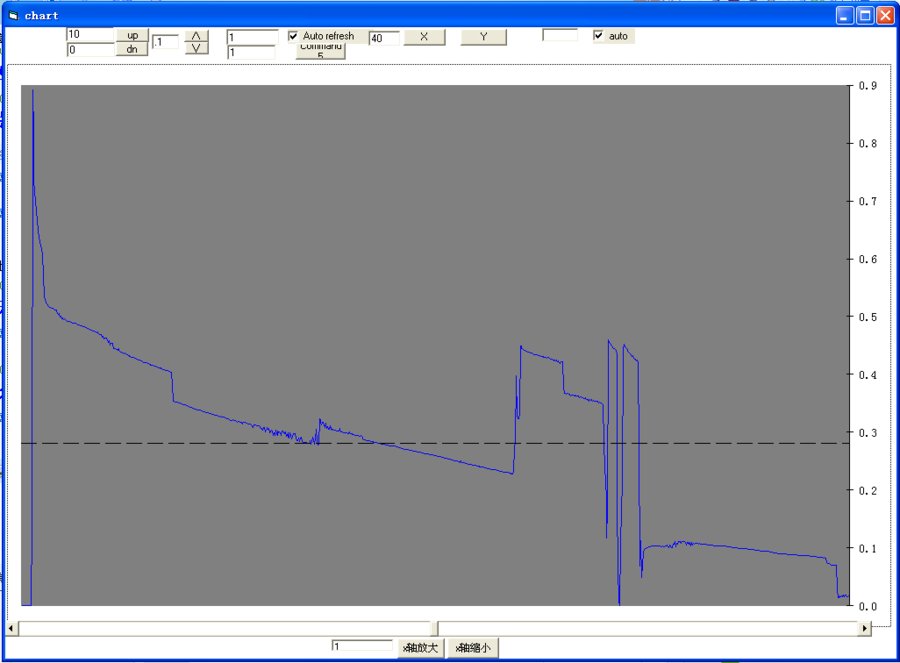Minimize the chart window

(x=844, y=15)
